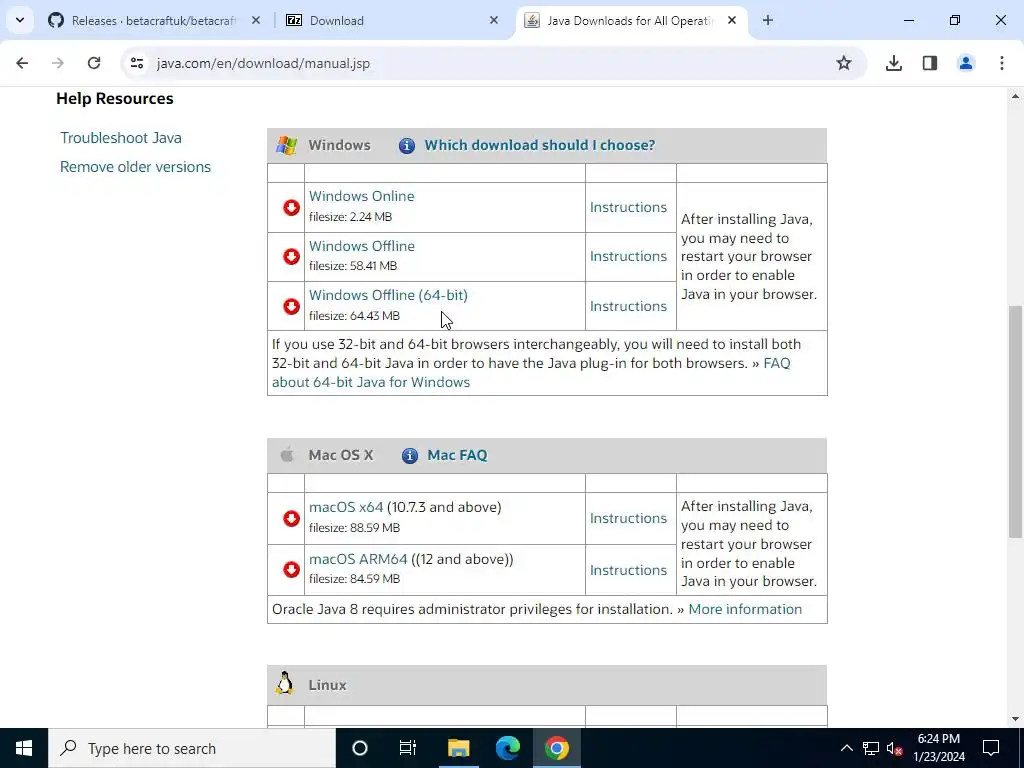The height and width of the screenshot is (768, 1024).
Task: Click the Linux penguin icon in the section header
Action: [284, 683]
